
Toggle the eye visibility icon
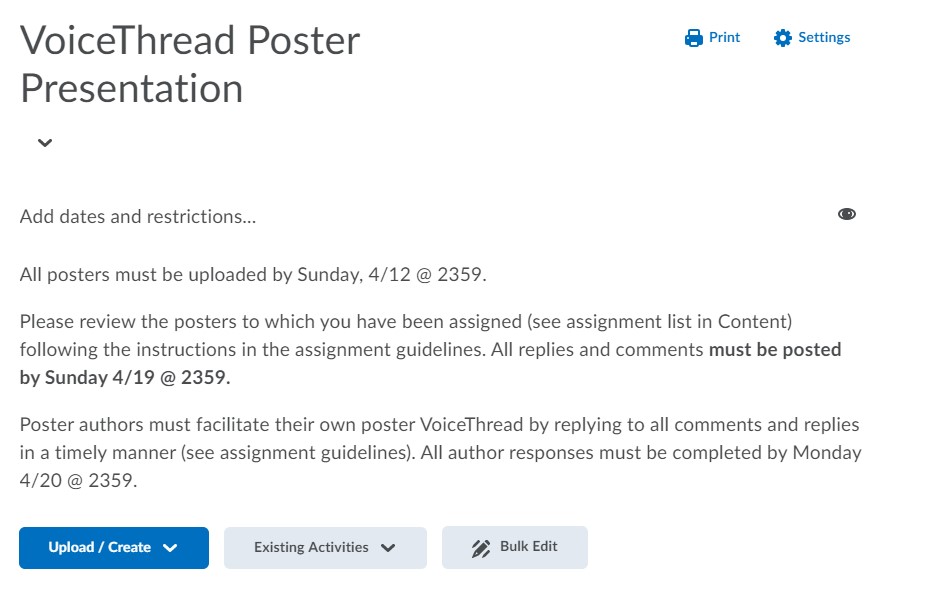847,214
